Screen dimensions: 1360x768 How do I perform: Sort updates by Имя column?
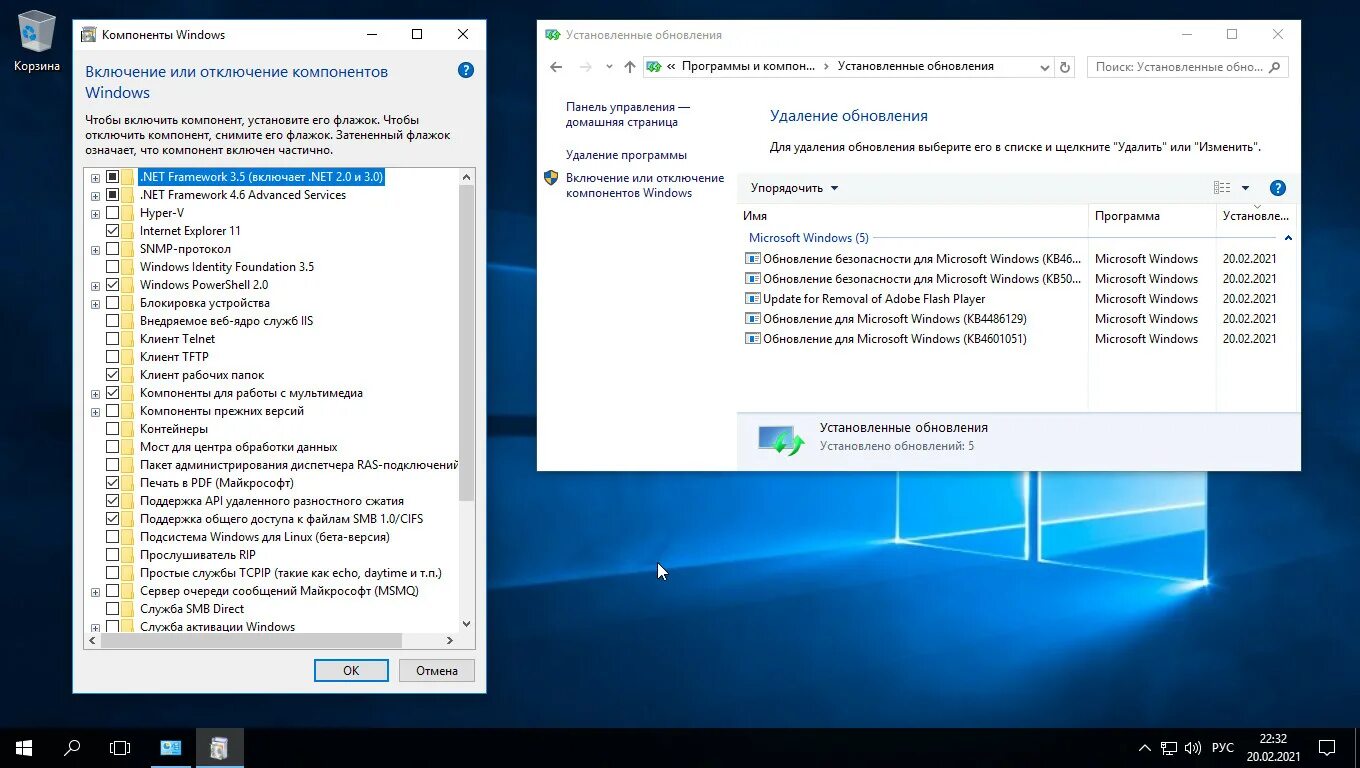(913, 216)
